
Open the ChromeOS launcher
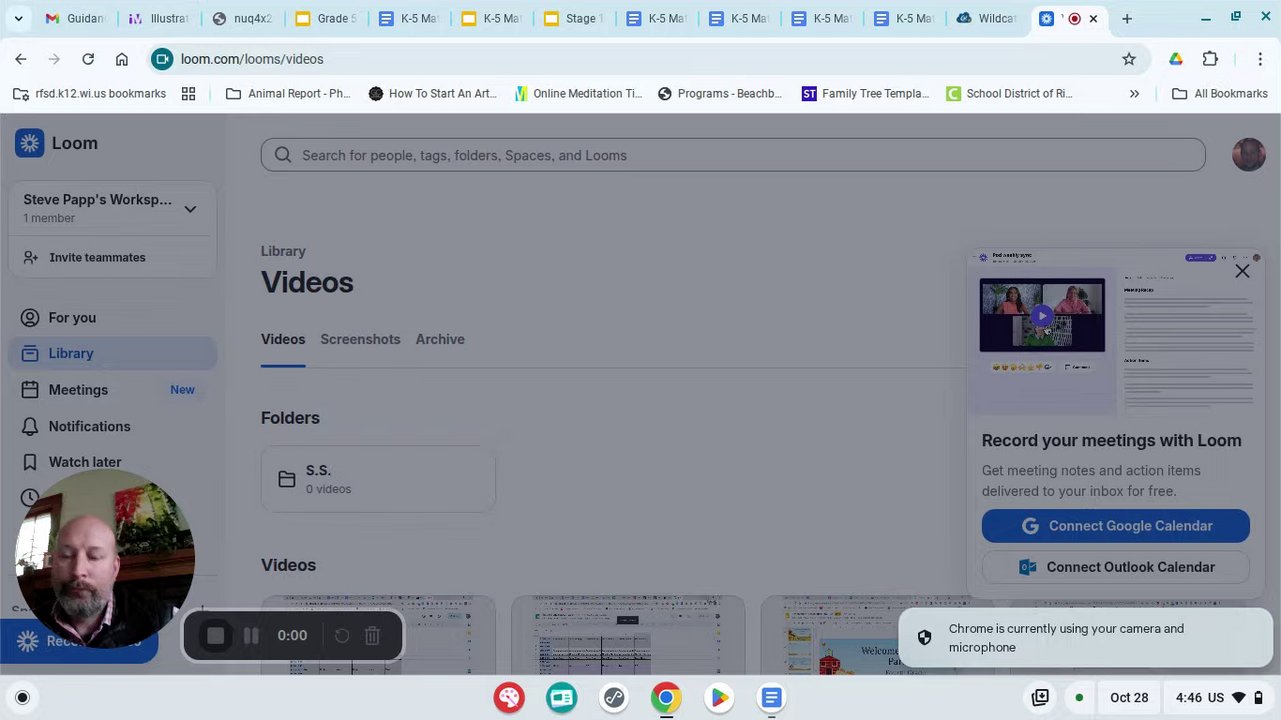(23, 698)
